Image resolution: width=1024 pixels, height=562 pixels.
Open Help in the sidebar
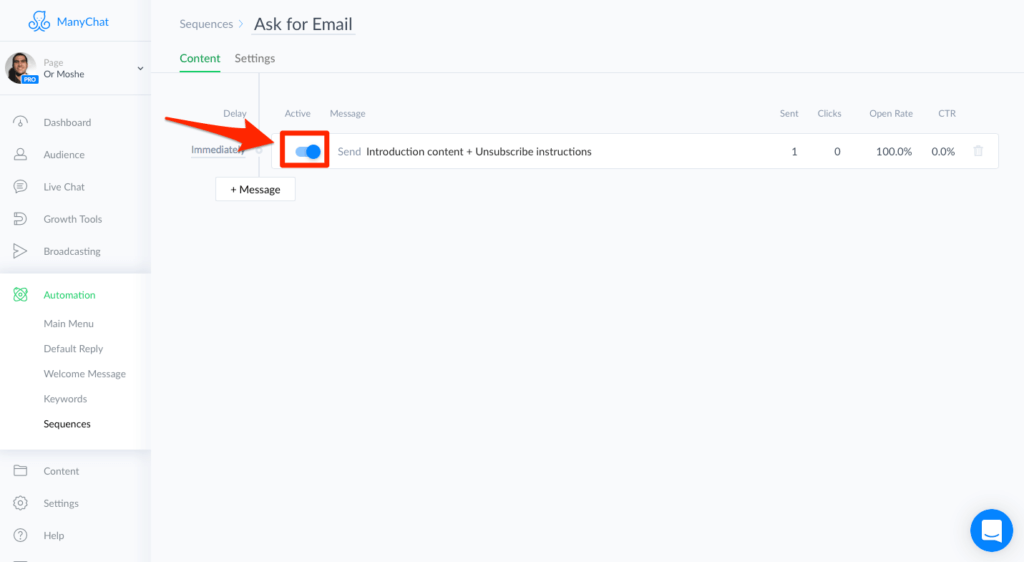pyautogui.click(x=54, y=535)
